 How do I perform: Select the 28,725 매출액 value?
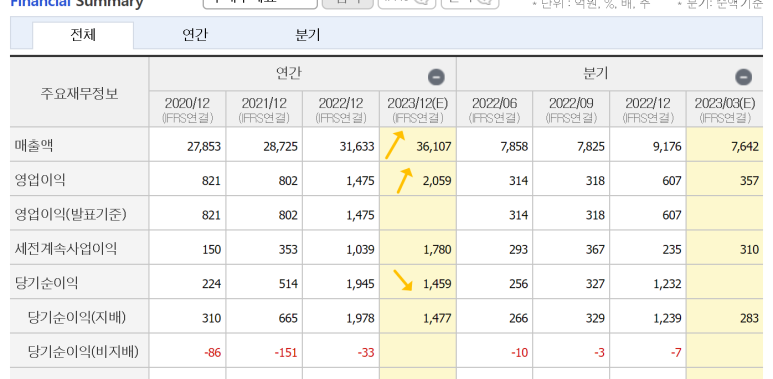pyautogui.click(x=281, y=146)
